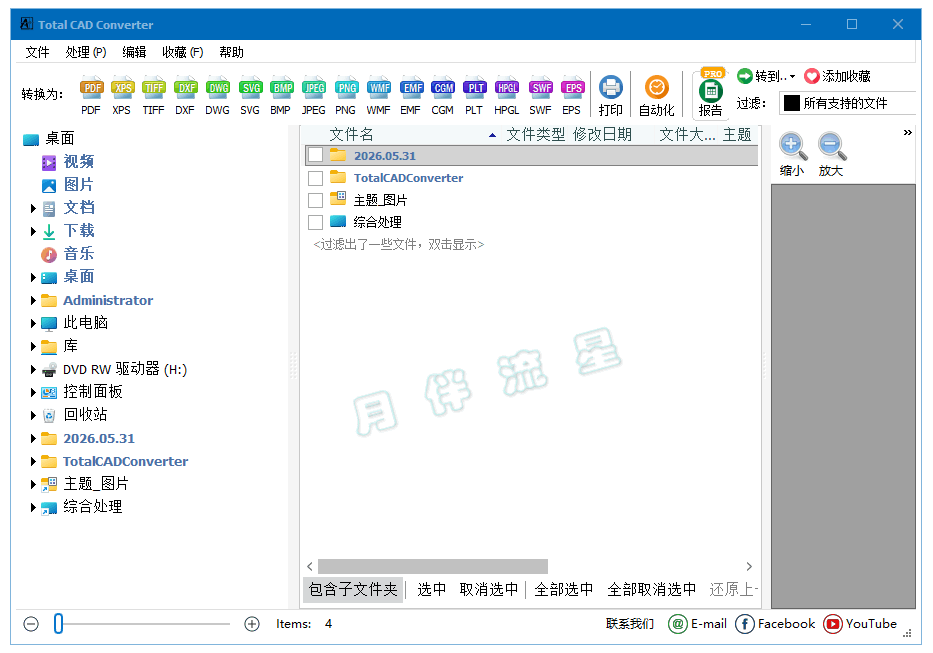
Task: Check the 2026.05.31 folder checkbox
Action: pyautogui.click(x=316, y=155)
